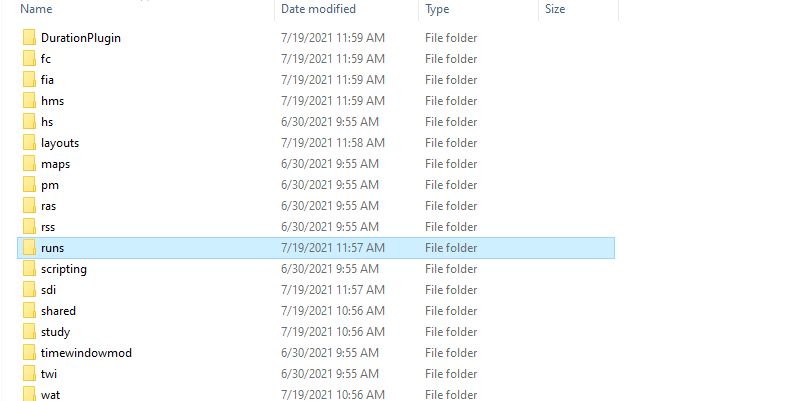This screenshot has height=401, width=786.
Task: Select the study folder name
Action: pos(56,332)
